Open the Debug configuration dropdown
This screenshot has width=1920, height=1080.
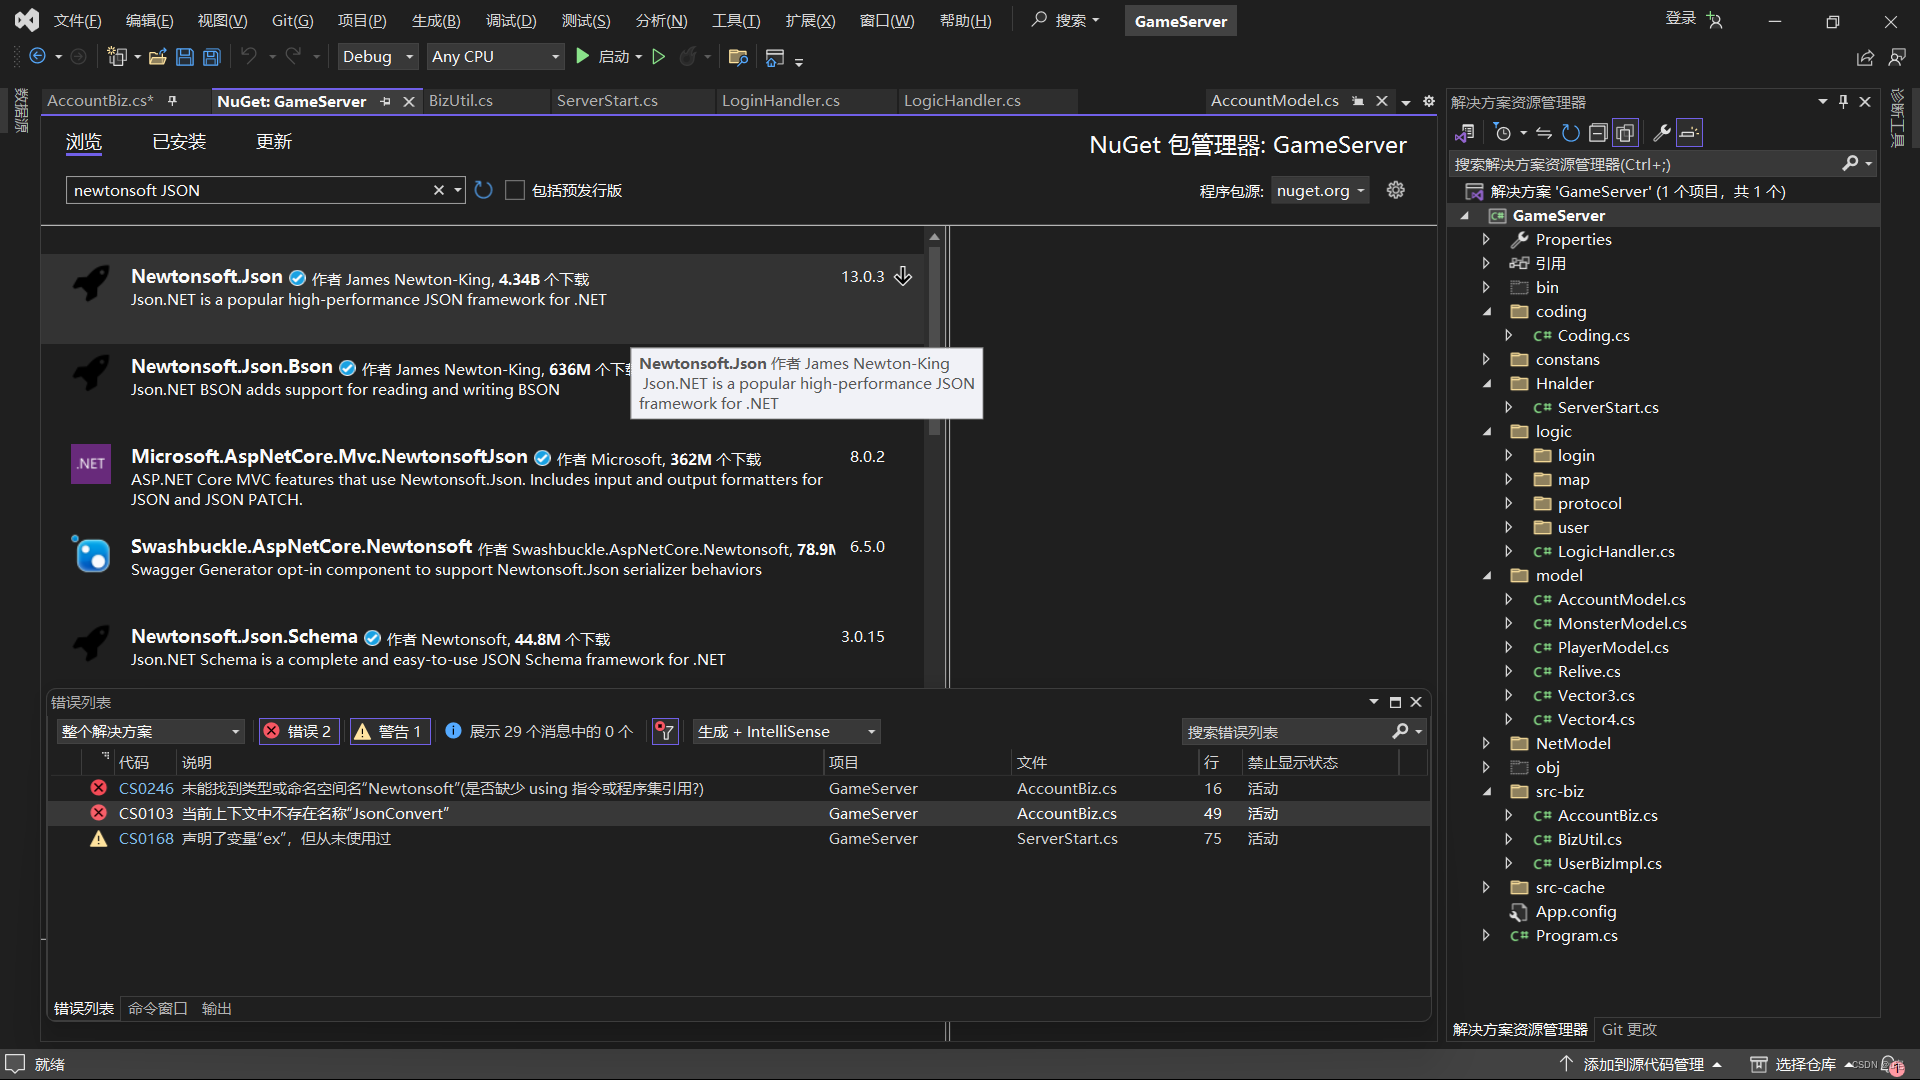(377, 57)
